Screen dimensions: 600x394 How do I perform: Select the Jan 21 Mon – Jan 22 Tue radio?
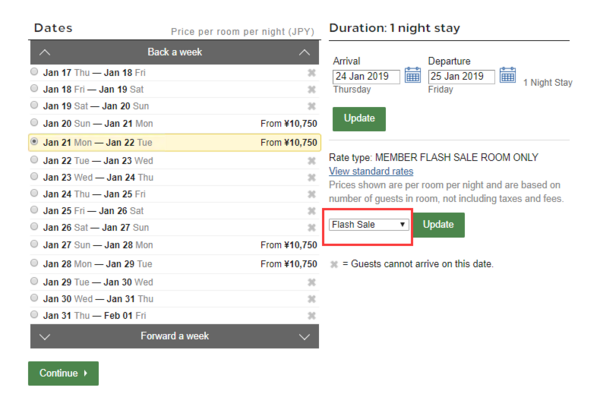tap(34, 141)
